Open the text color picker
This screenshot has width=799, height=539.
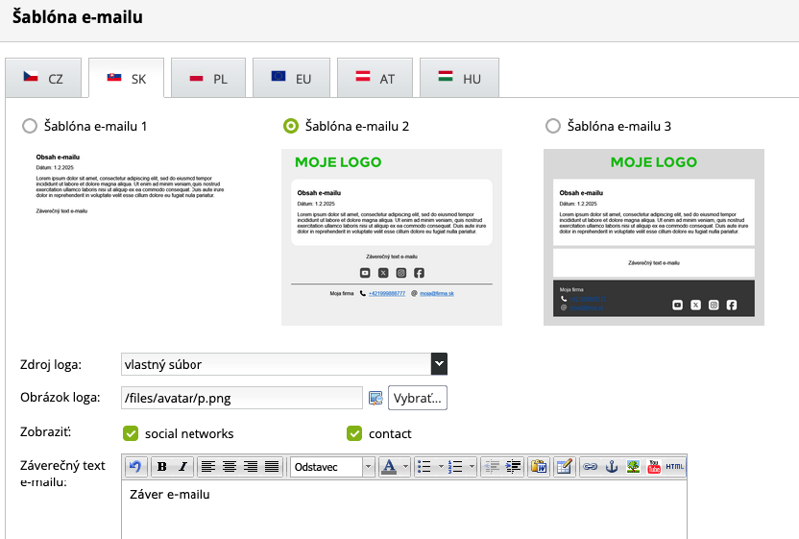point(388,467)
